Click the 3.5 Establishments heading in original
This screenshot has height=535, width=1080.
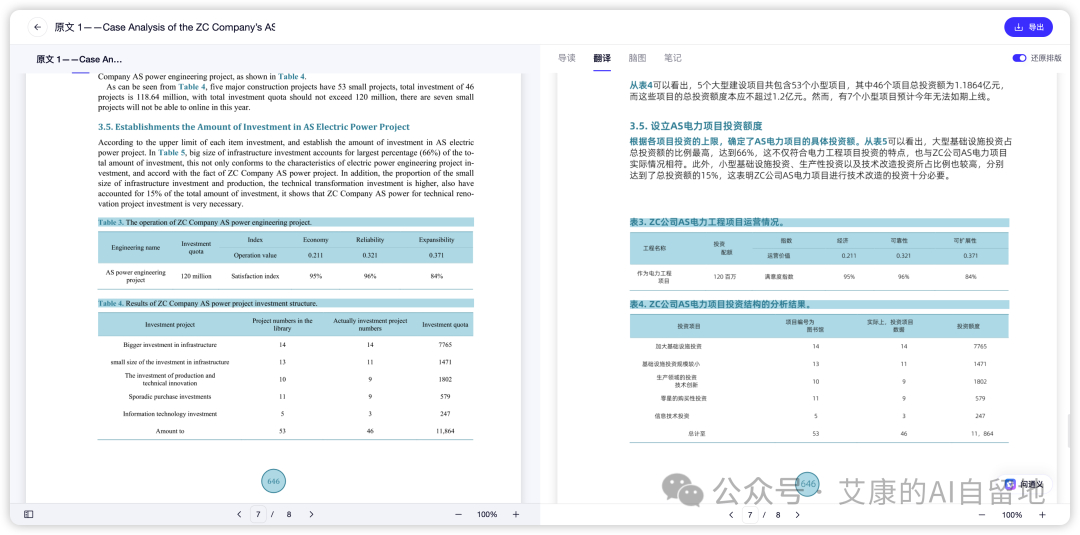point(254,127)
